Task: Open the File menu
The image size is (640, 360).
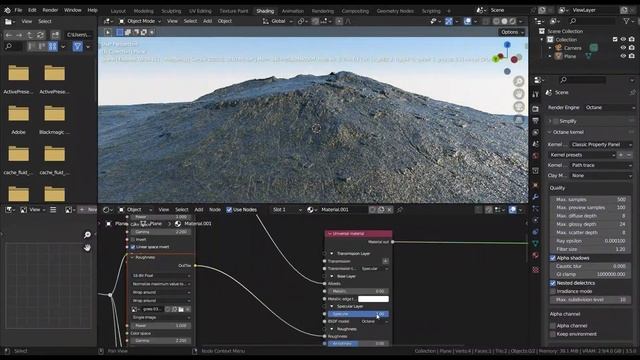Action: pos(18,10)
